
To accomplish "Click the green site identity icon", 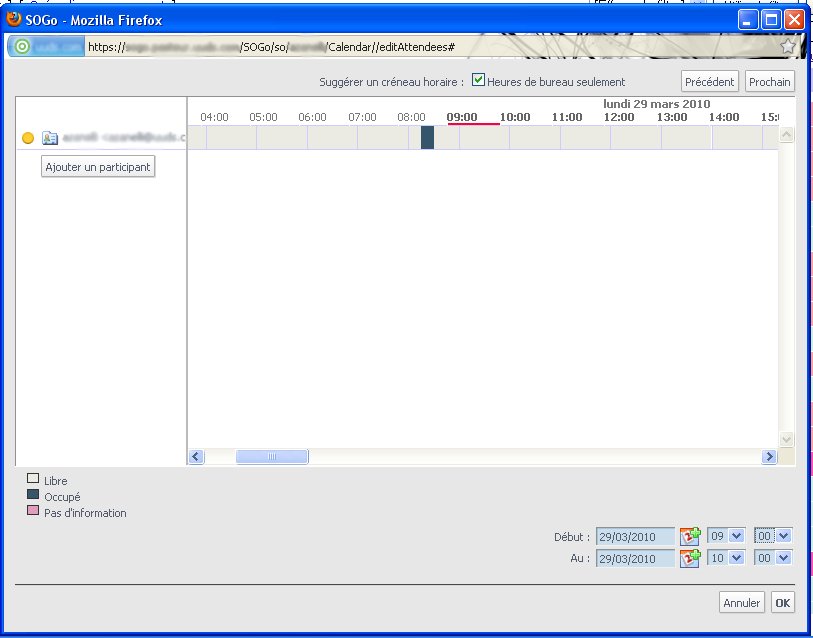I will (22, 46).
